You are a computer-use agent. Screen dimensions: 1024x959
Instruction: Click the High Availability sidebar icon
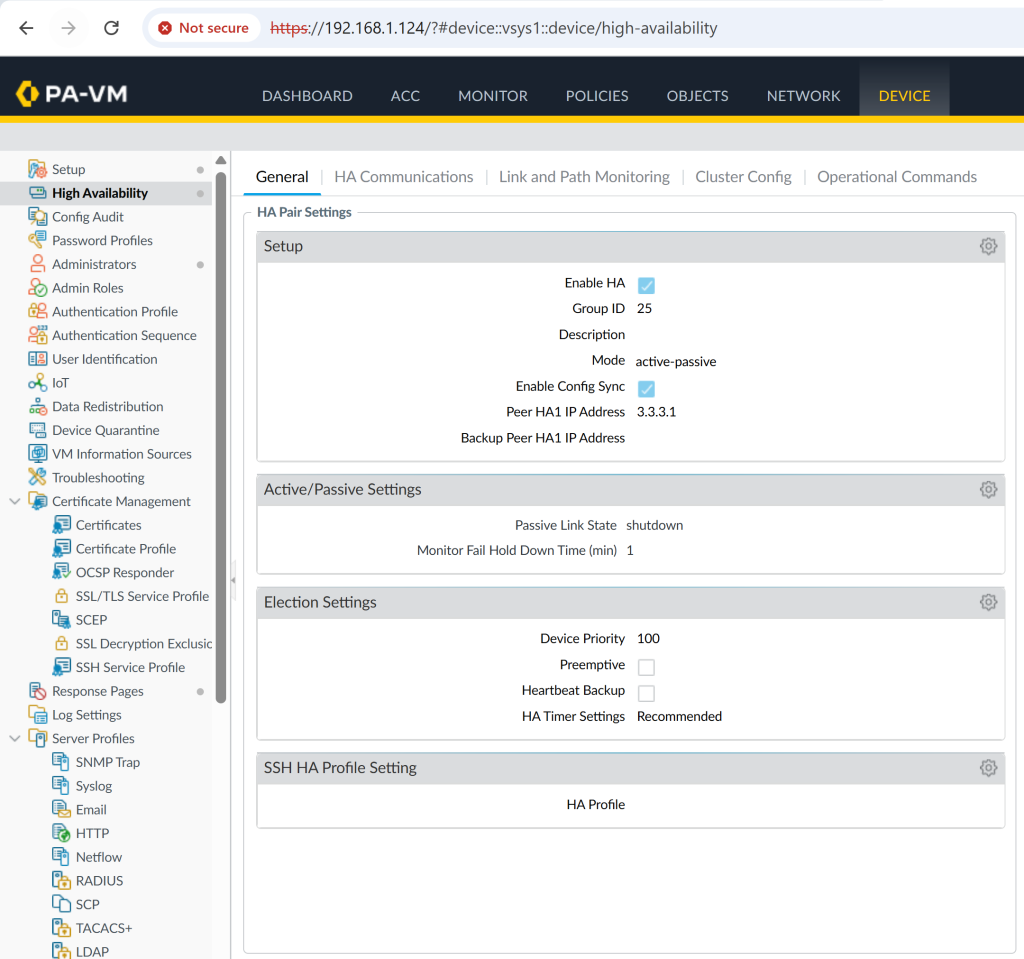pyautogui.click(x=37, y=193)
